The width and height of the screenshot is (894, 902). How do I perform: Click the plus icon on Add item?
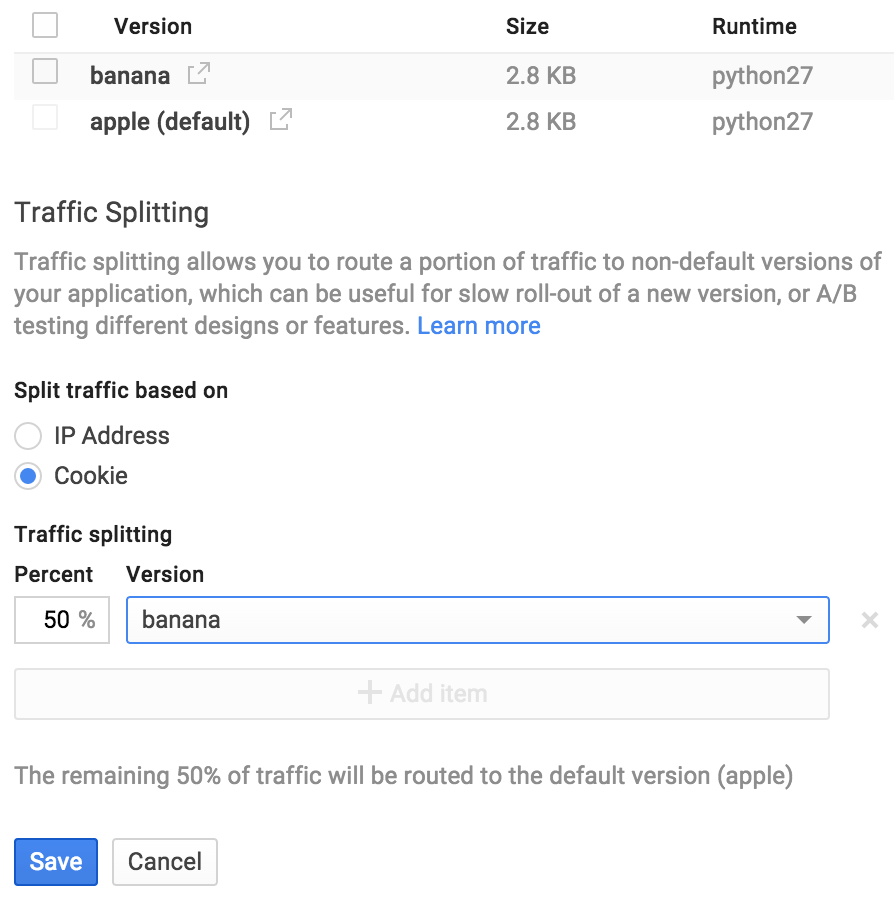[x=370, y=693]
